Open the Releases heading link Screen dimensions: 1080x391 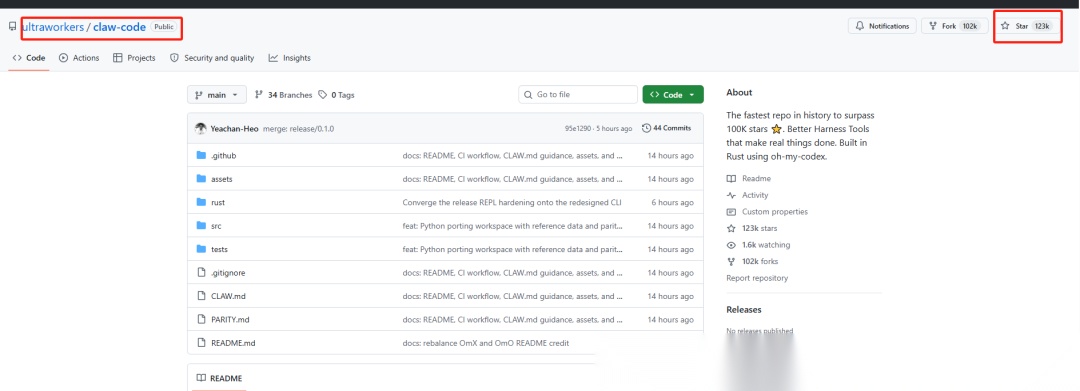(744, 310)
